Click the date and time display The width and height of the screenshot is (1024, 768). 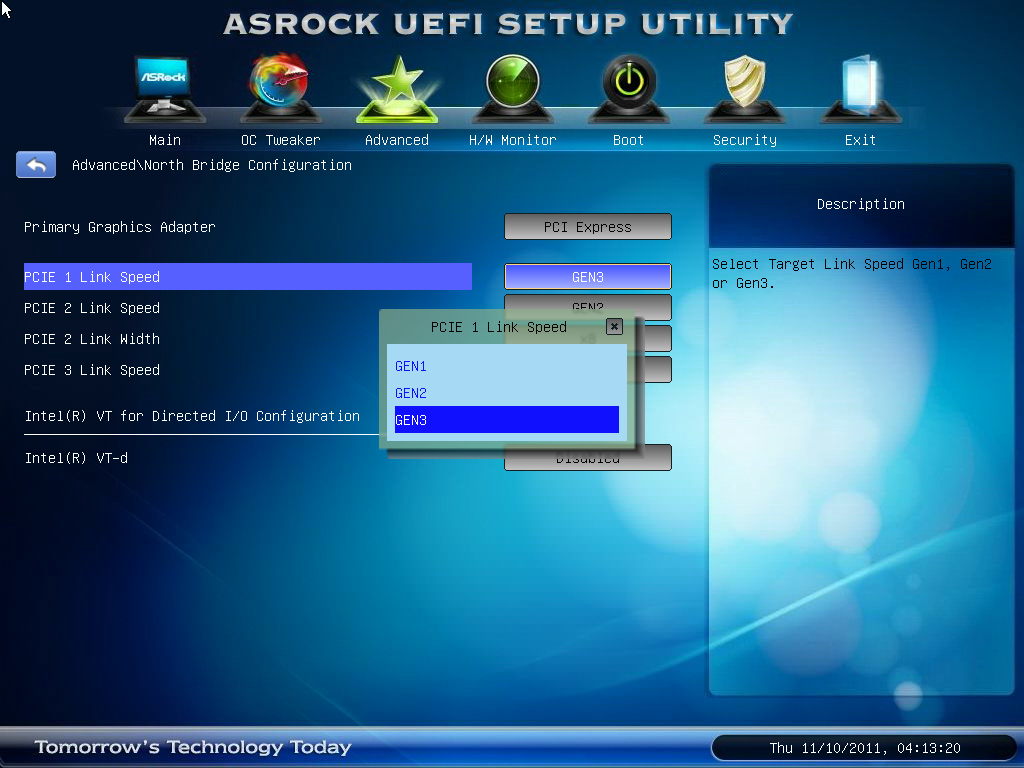(x=865, y=748)
